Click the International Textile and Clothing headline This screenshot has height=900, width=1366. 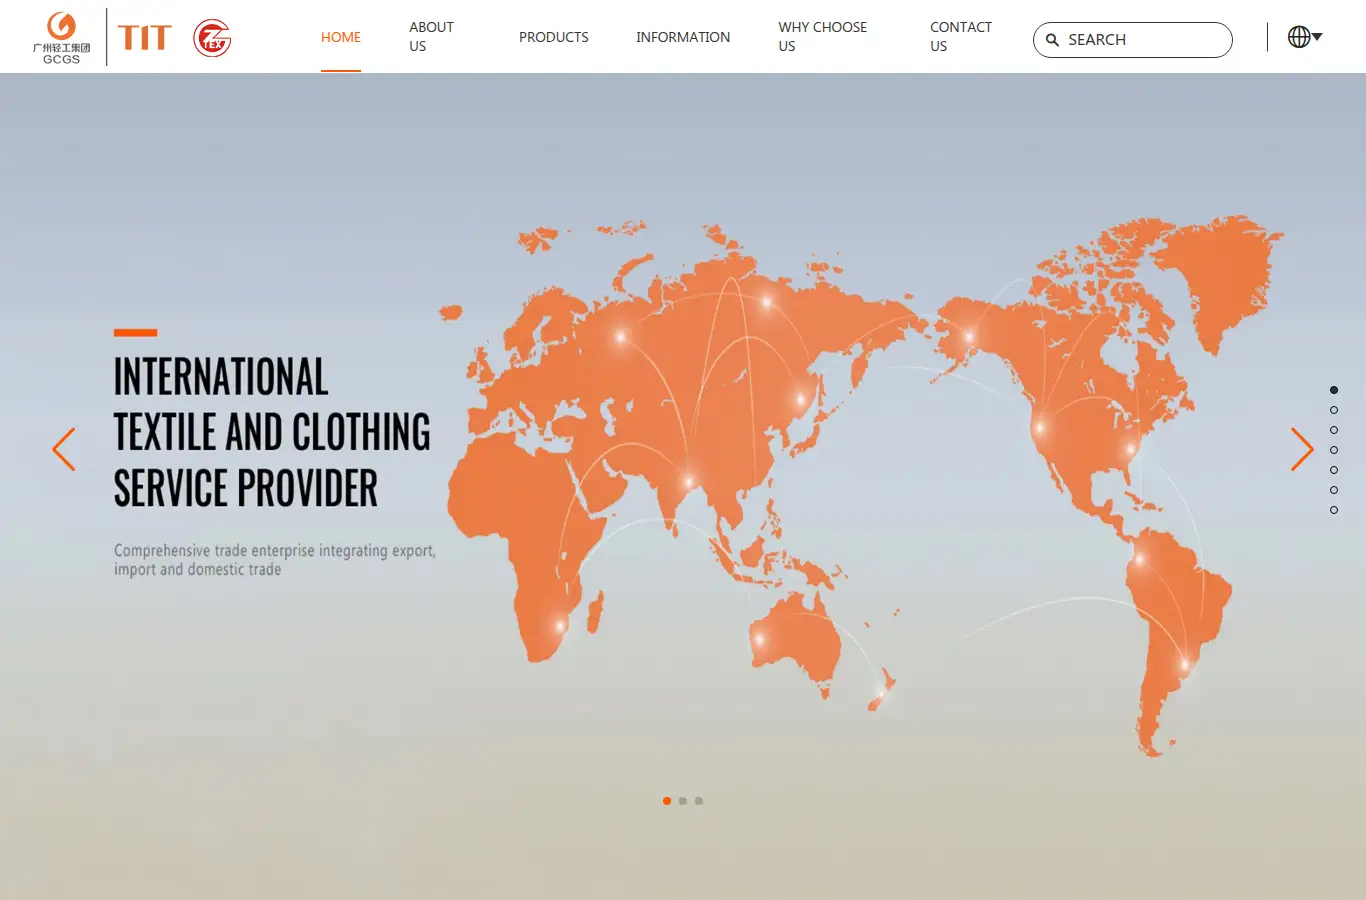272,433
